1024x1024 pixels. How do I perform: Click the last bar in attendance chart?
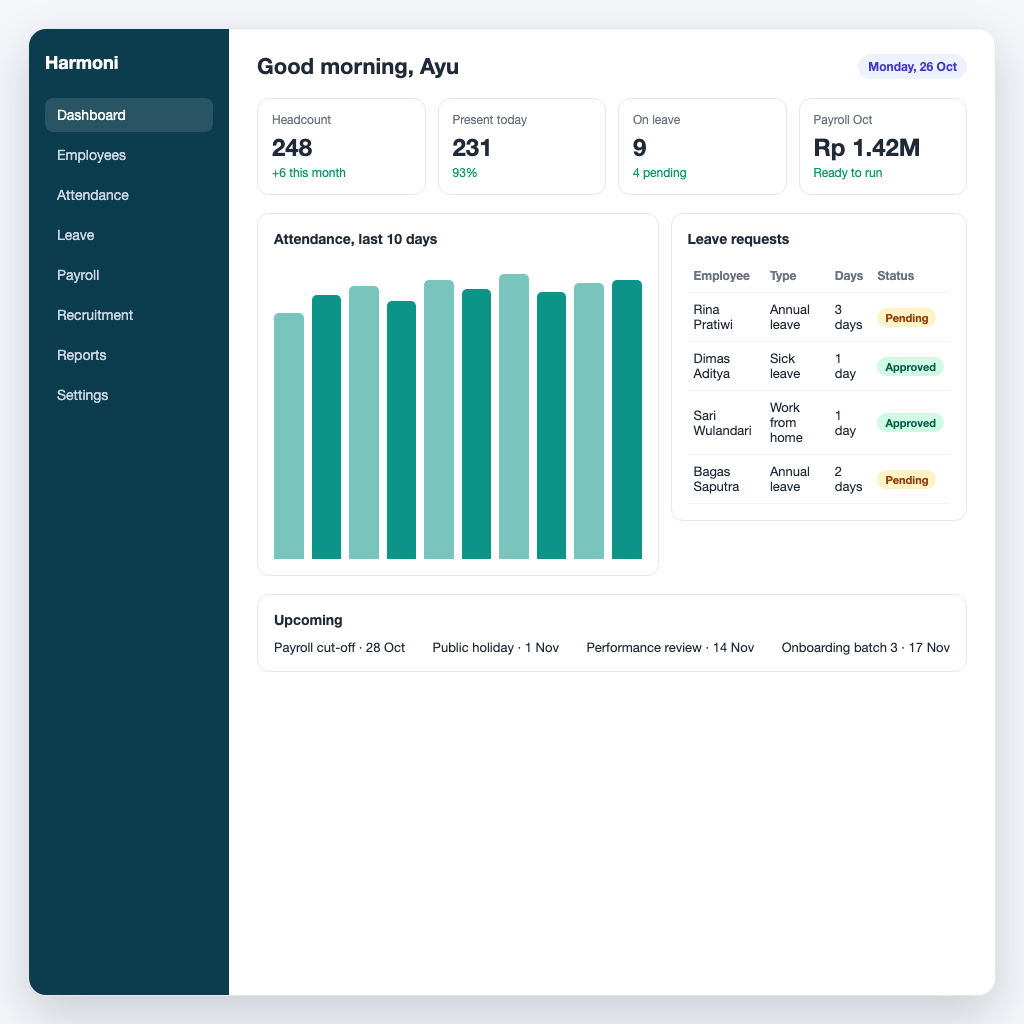coord(627,420)
